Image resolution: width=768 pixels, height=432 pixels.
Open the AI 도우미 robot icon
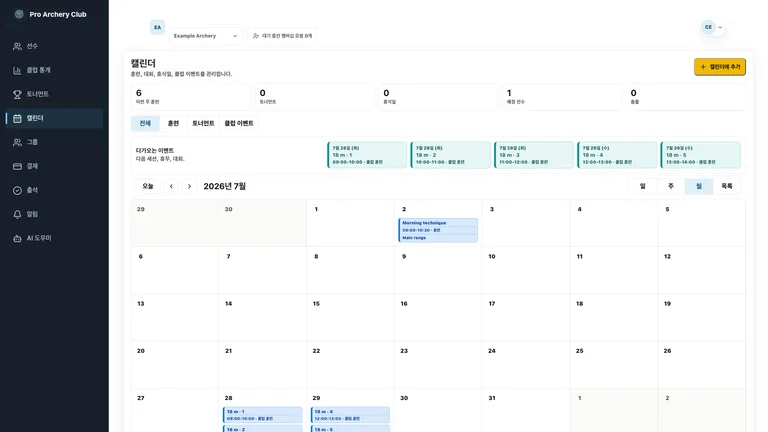[17, 238]
